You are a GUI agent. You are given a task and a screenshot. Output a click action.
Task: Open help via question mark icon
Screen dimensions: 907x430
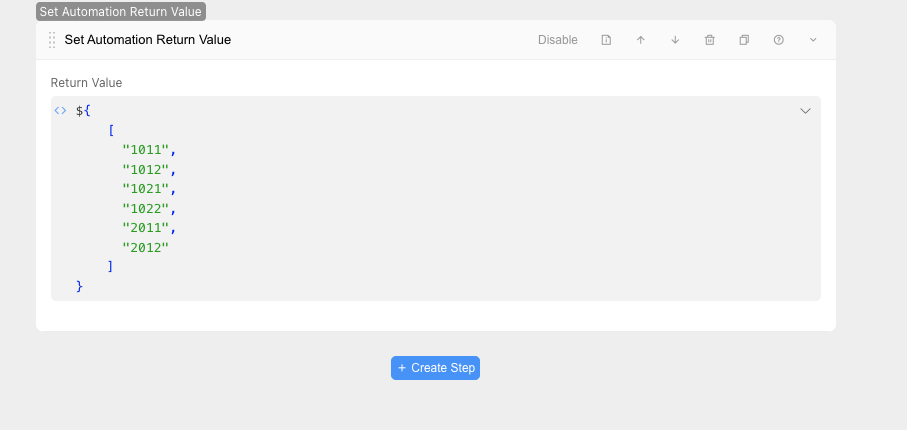tap(779, 40)
